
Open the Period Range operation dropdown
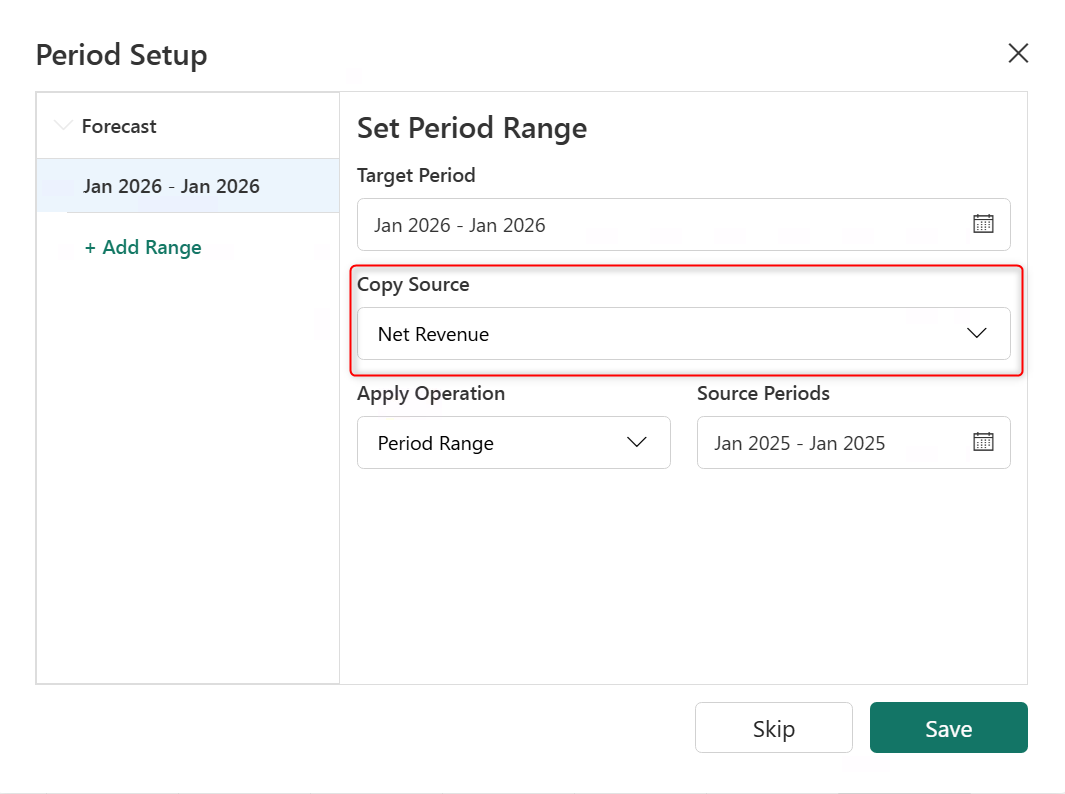[490, 443]
